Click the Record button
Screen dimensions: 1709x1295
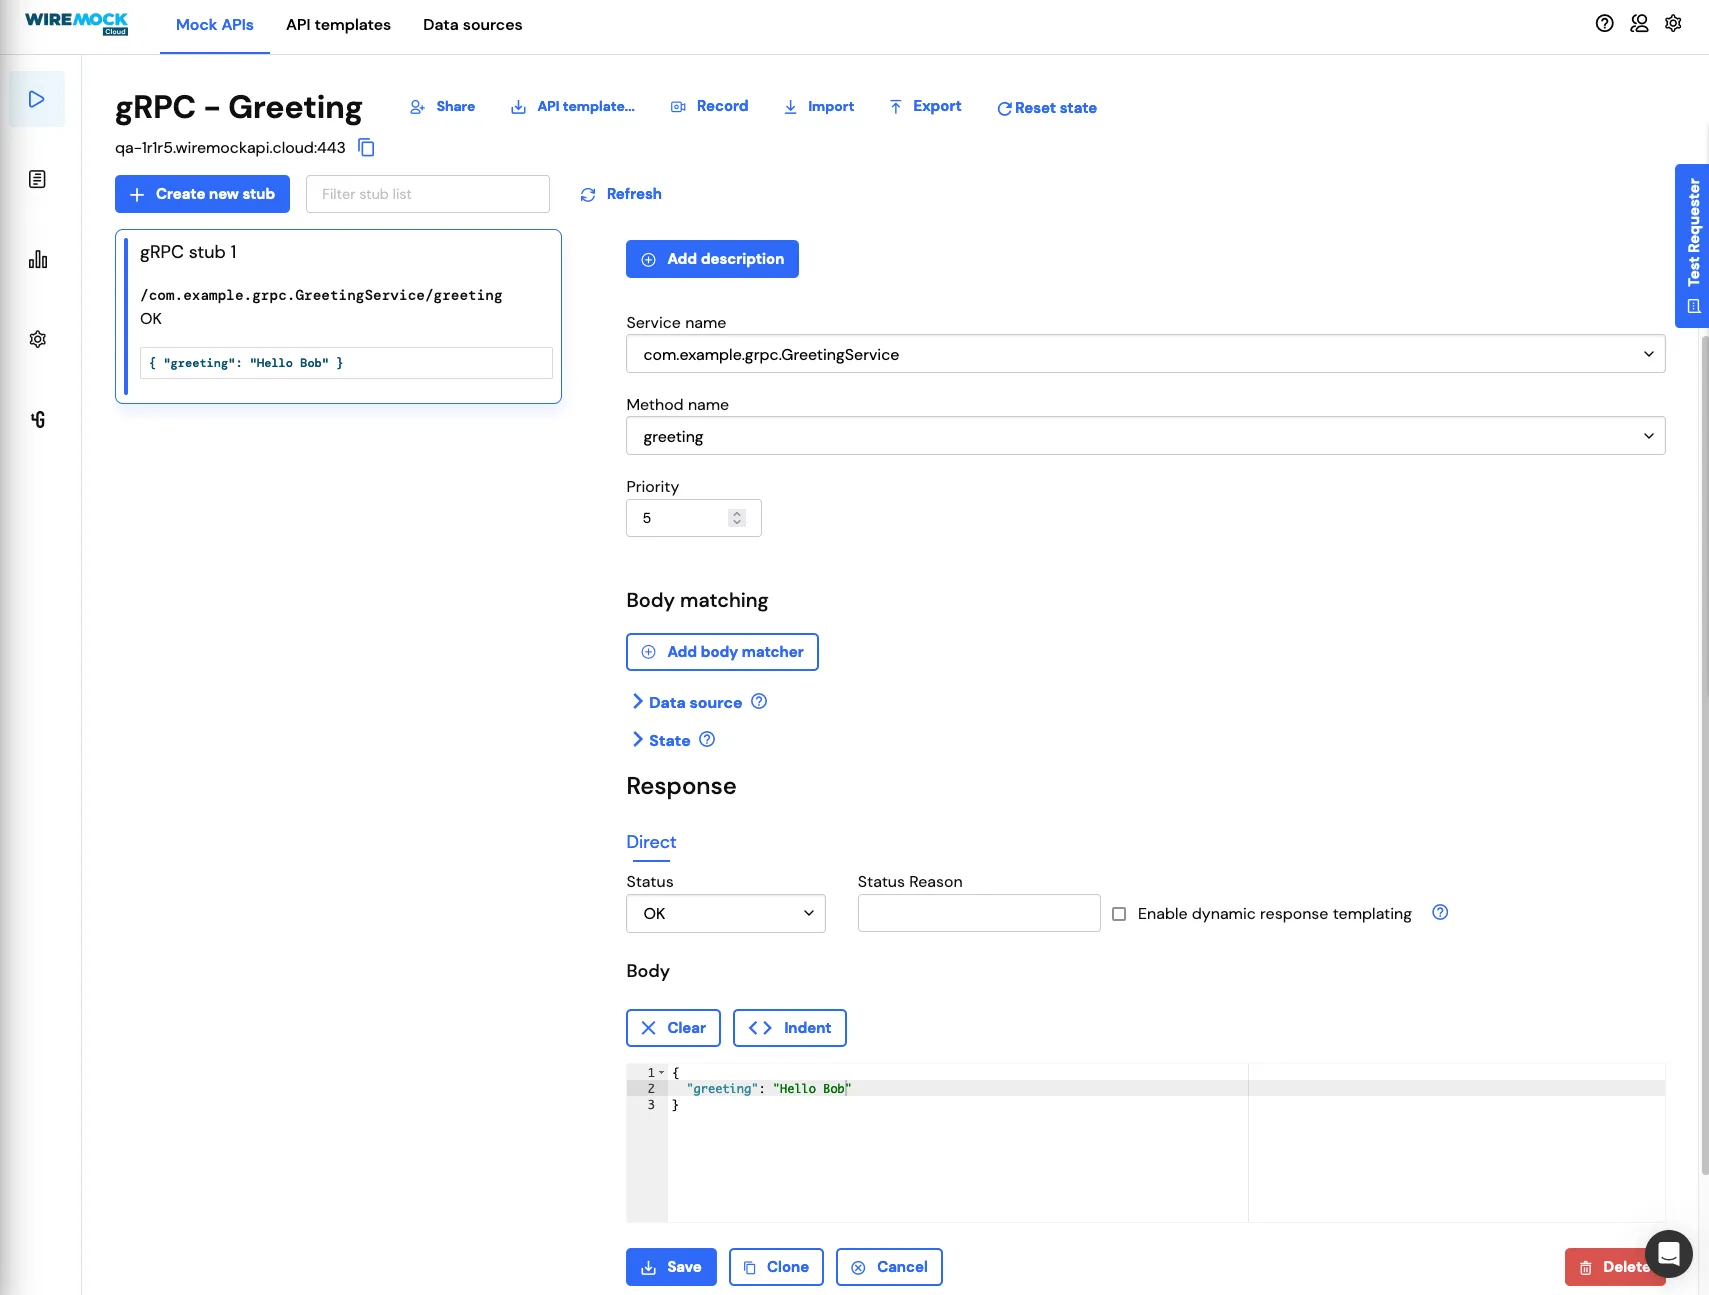tap(709, 106)
